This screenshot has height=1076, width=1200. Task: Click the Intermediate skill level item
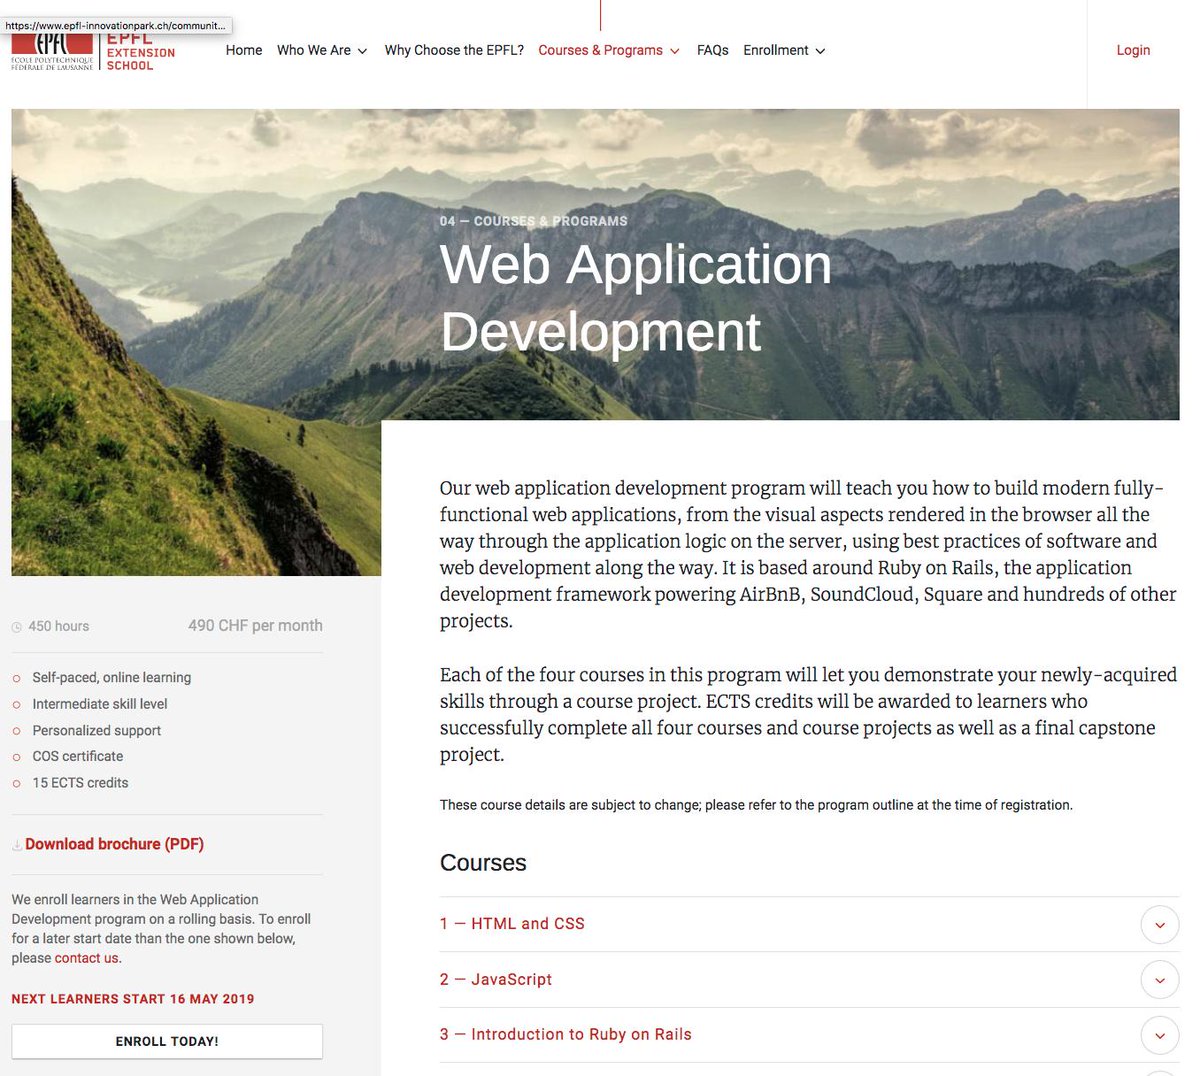(x=100, y=704)
